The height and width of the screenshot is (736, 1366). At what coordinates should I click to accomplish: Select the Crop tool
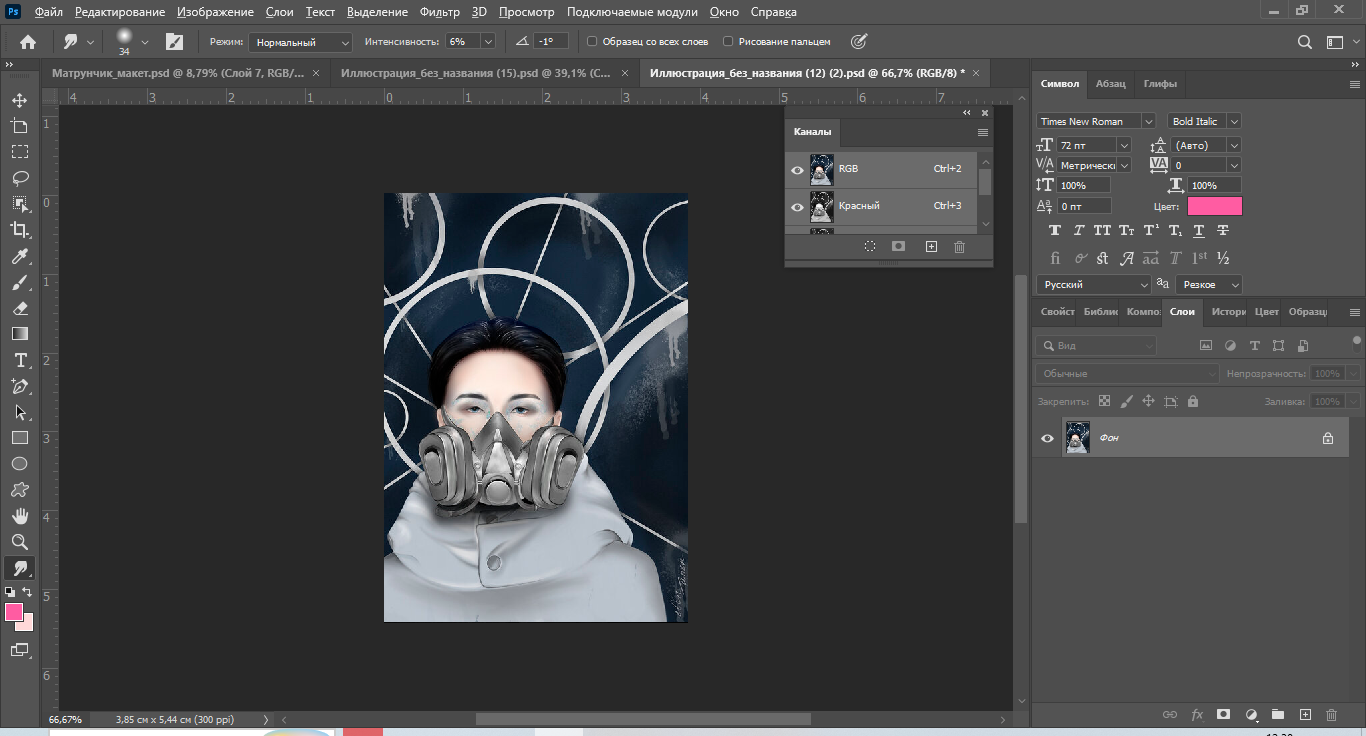pos(19,230)
